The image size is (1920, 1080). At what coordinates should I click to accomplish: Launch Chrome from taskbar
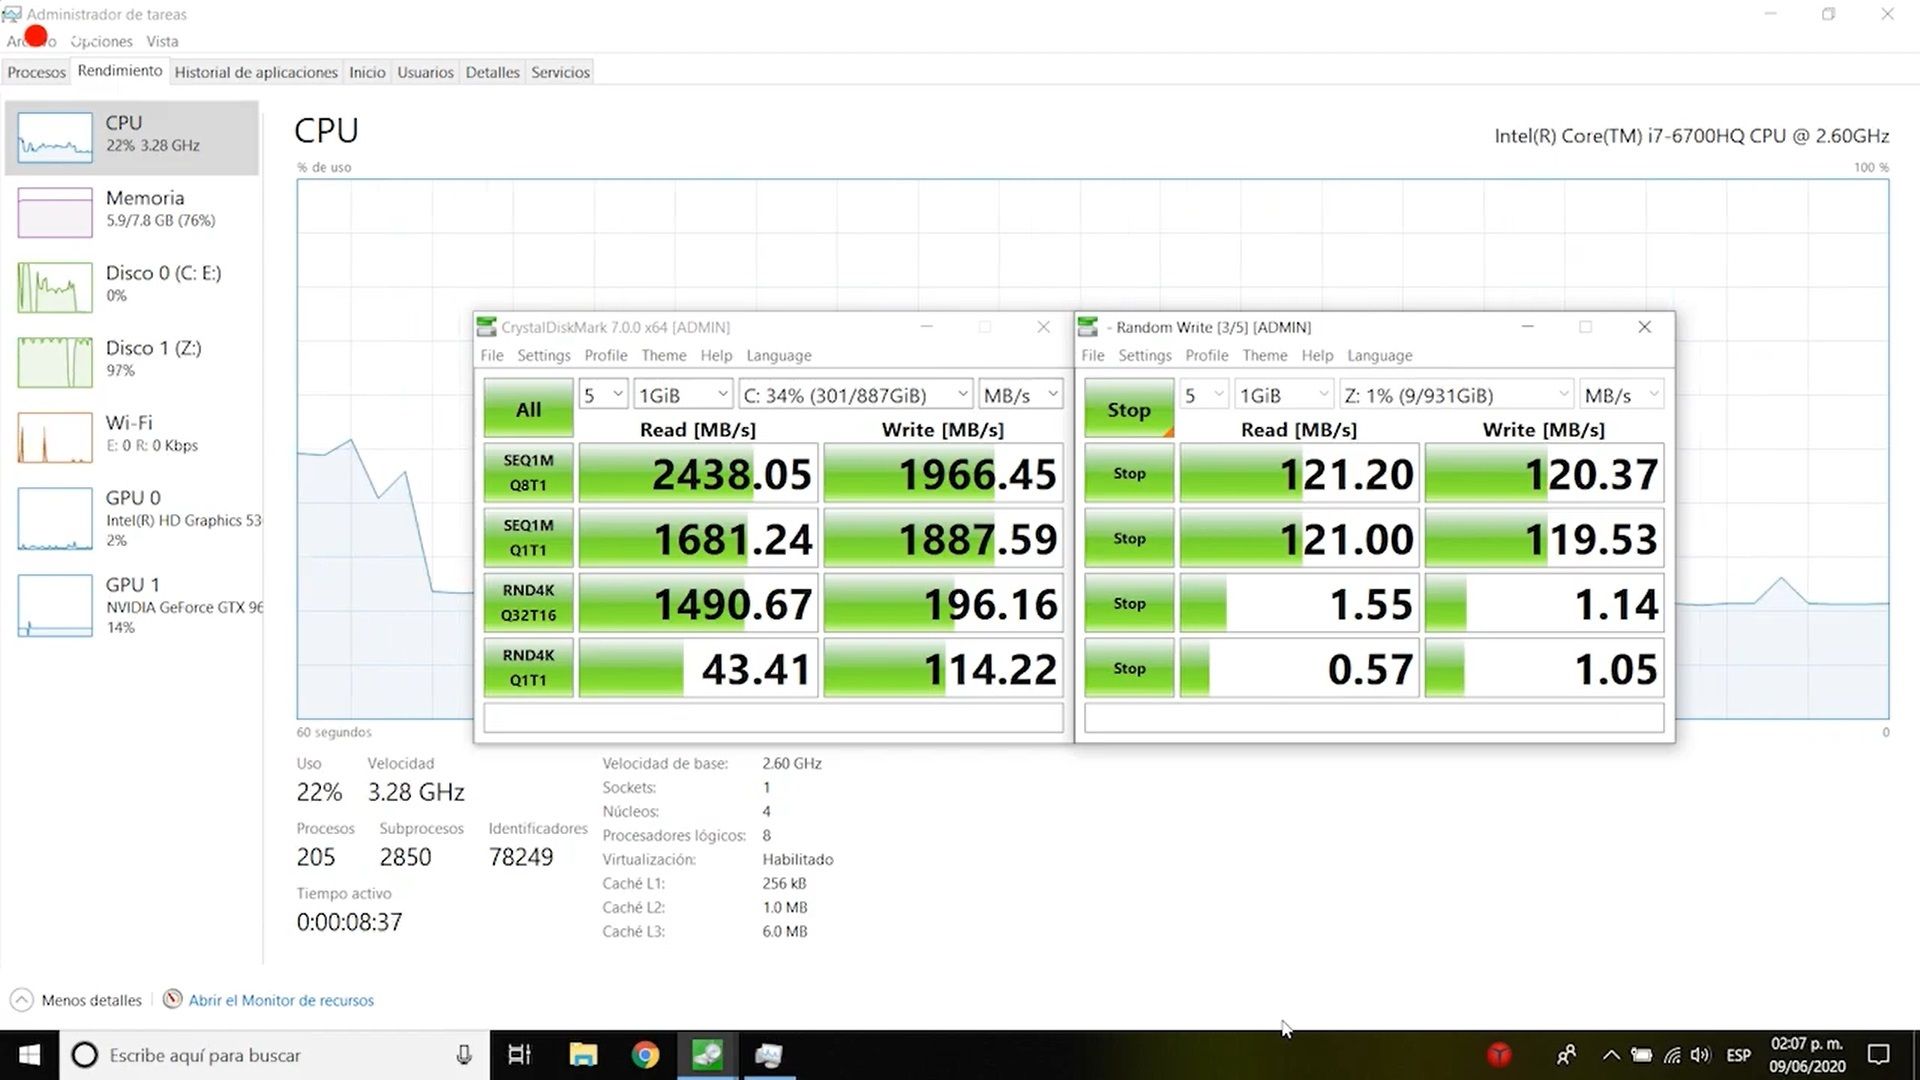point(645,1055)
